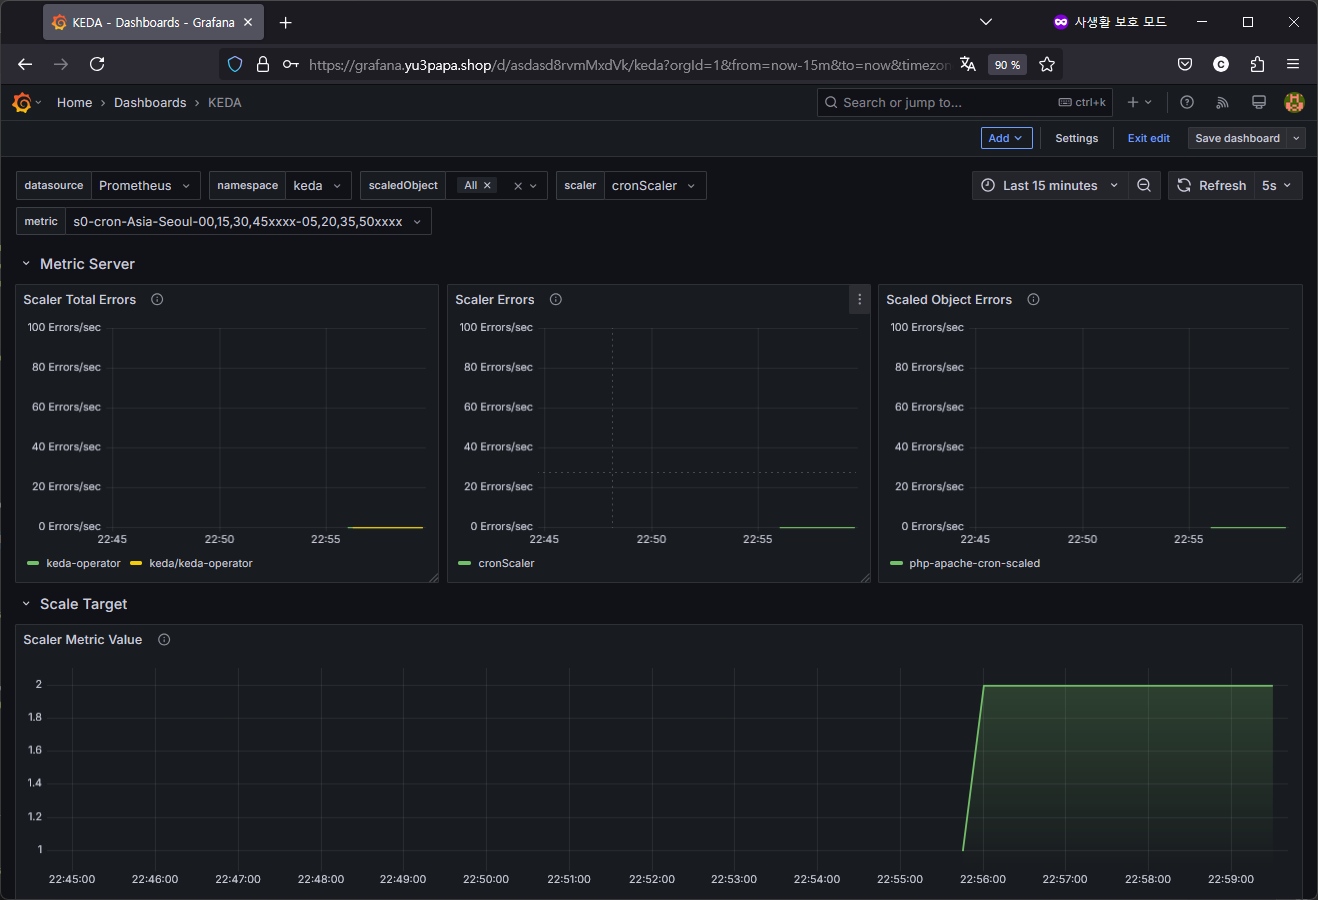Viewport: 1318px width, 900px height.
Task: Go to the Home breadcrumb
Action: [74, 102]
